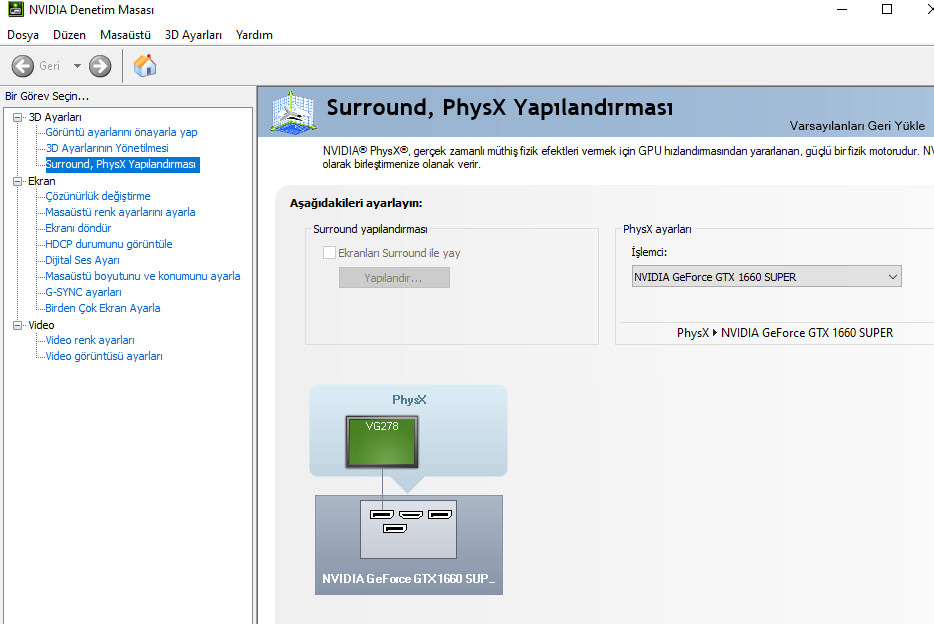Open Ekranı döndür page
The height and width of the screenshot is (624, 934).
[x=78, y=228]
